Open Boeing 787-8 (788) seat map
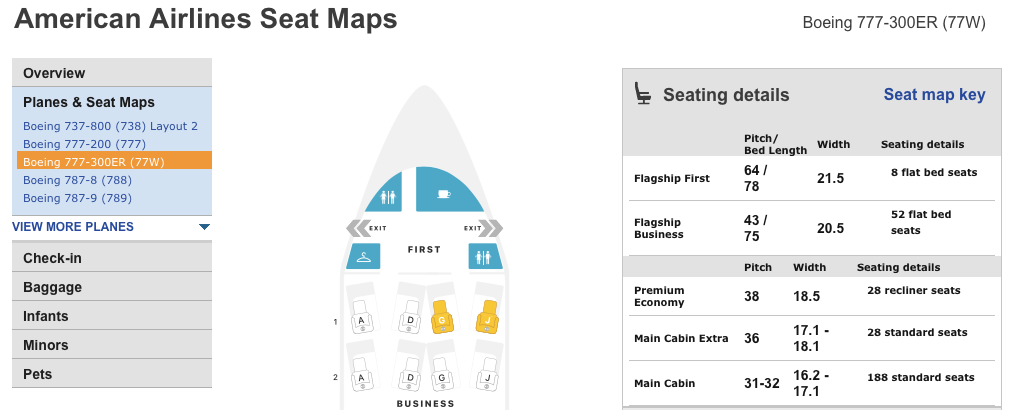This screenshot has height=410, width=1012. 77,180
